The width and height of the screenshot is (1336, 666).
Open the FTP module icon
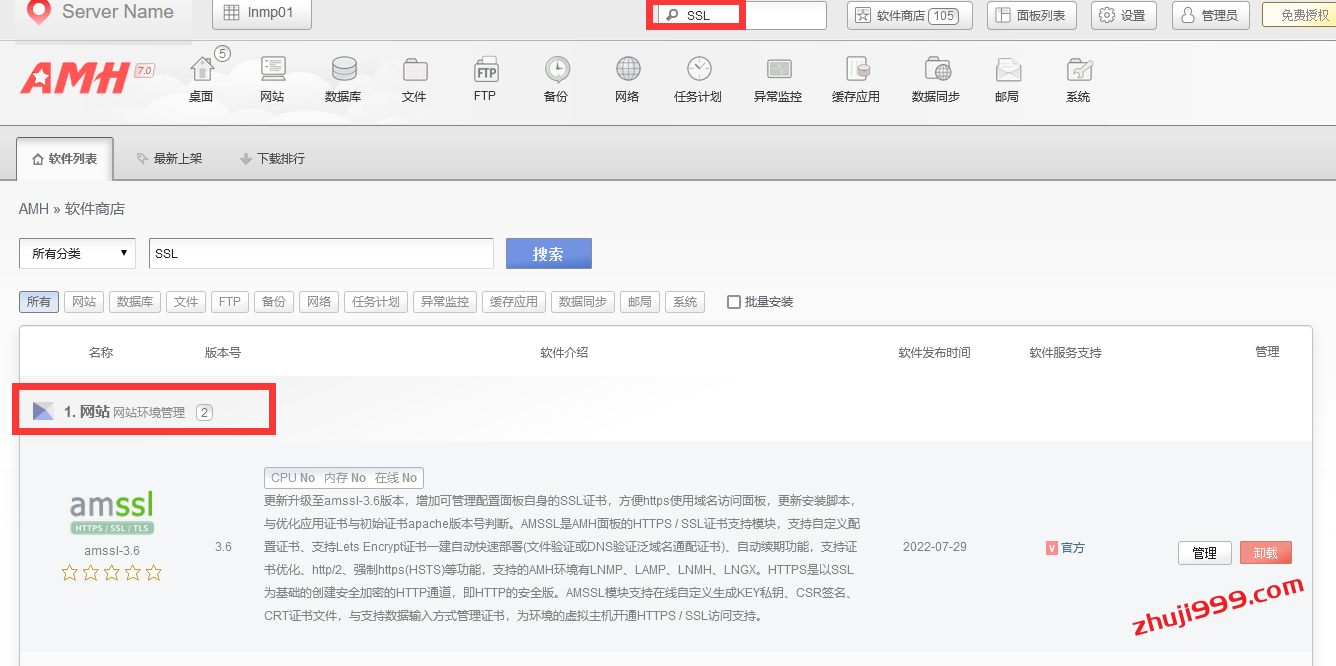(x=485, y=78)
